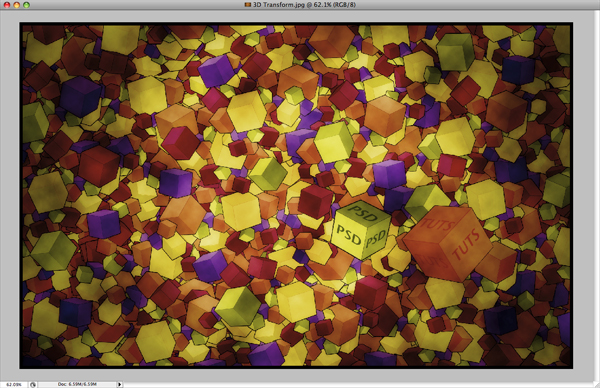Close the 3D Transform.jpg window
Image resolution: width=600 pixels, height=388 pixels.
pyautogui.click(x=7, y=5)
